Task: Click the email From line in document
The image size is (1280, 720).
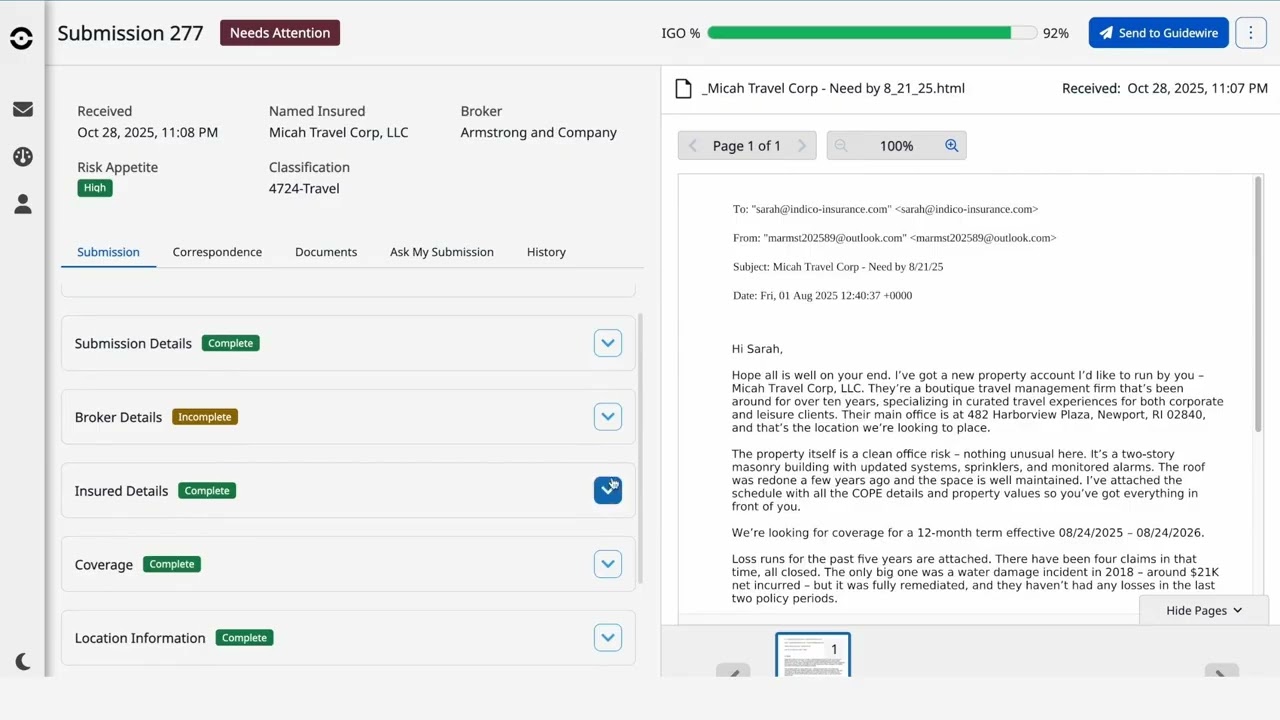Action: click(895, 238)
